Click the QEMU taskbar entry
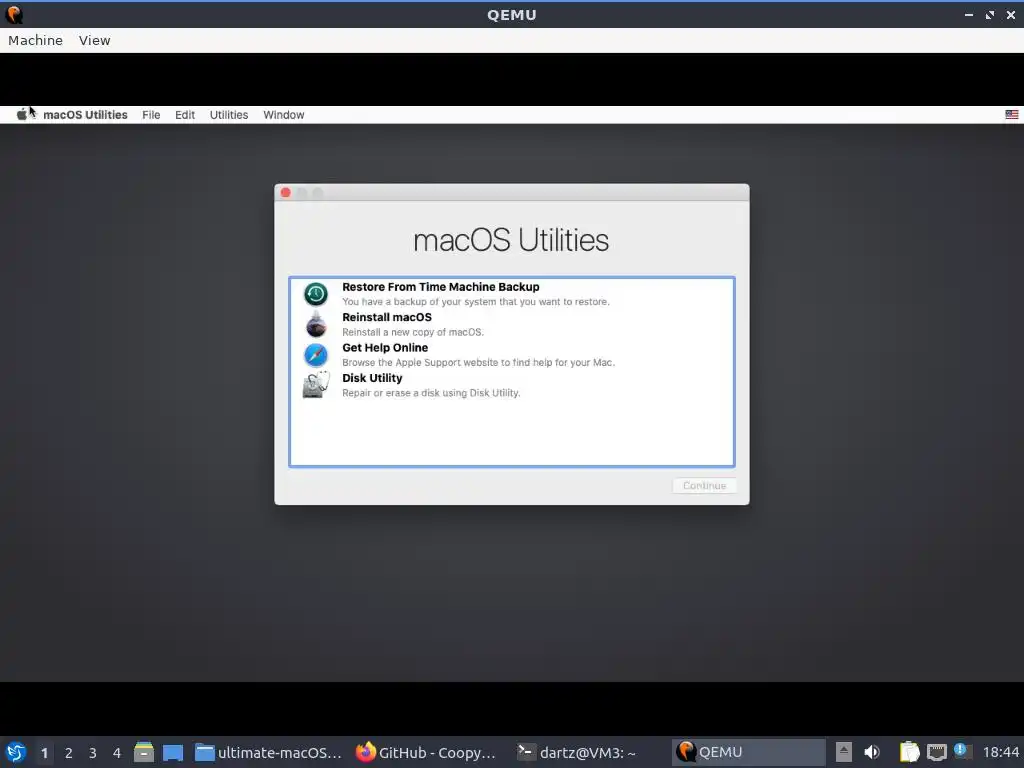Image resolution: width=1024 pixels, height=768 pixels. (x=748, y=752)
